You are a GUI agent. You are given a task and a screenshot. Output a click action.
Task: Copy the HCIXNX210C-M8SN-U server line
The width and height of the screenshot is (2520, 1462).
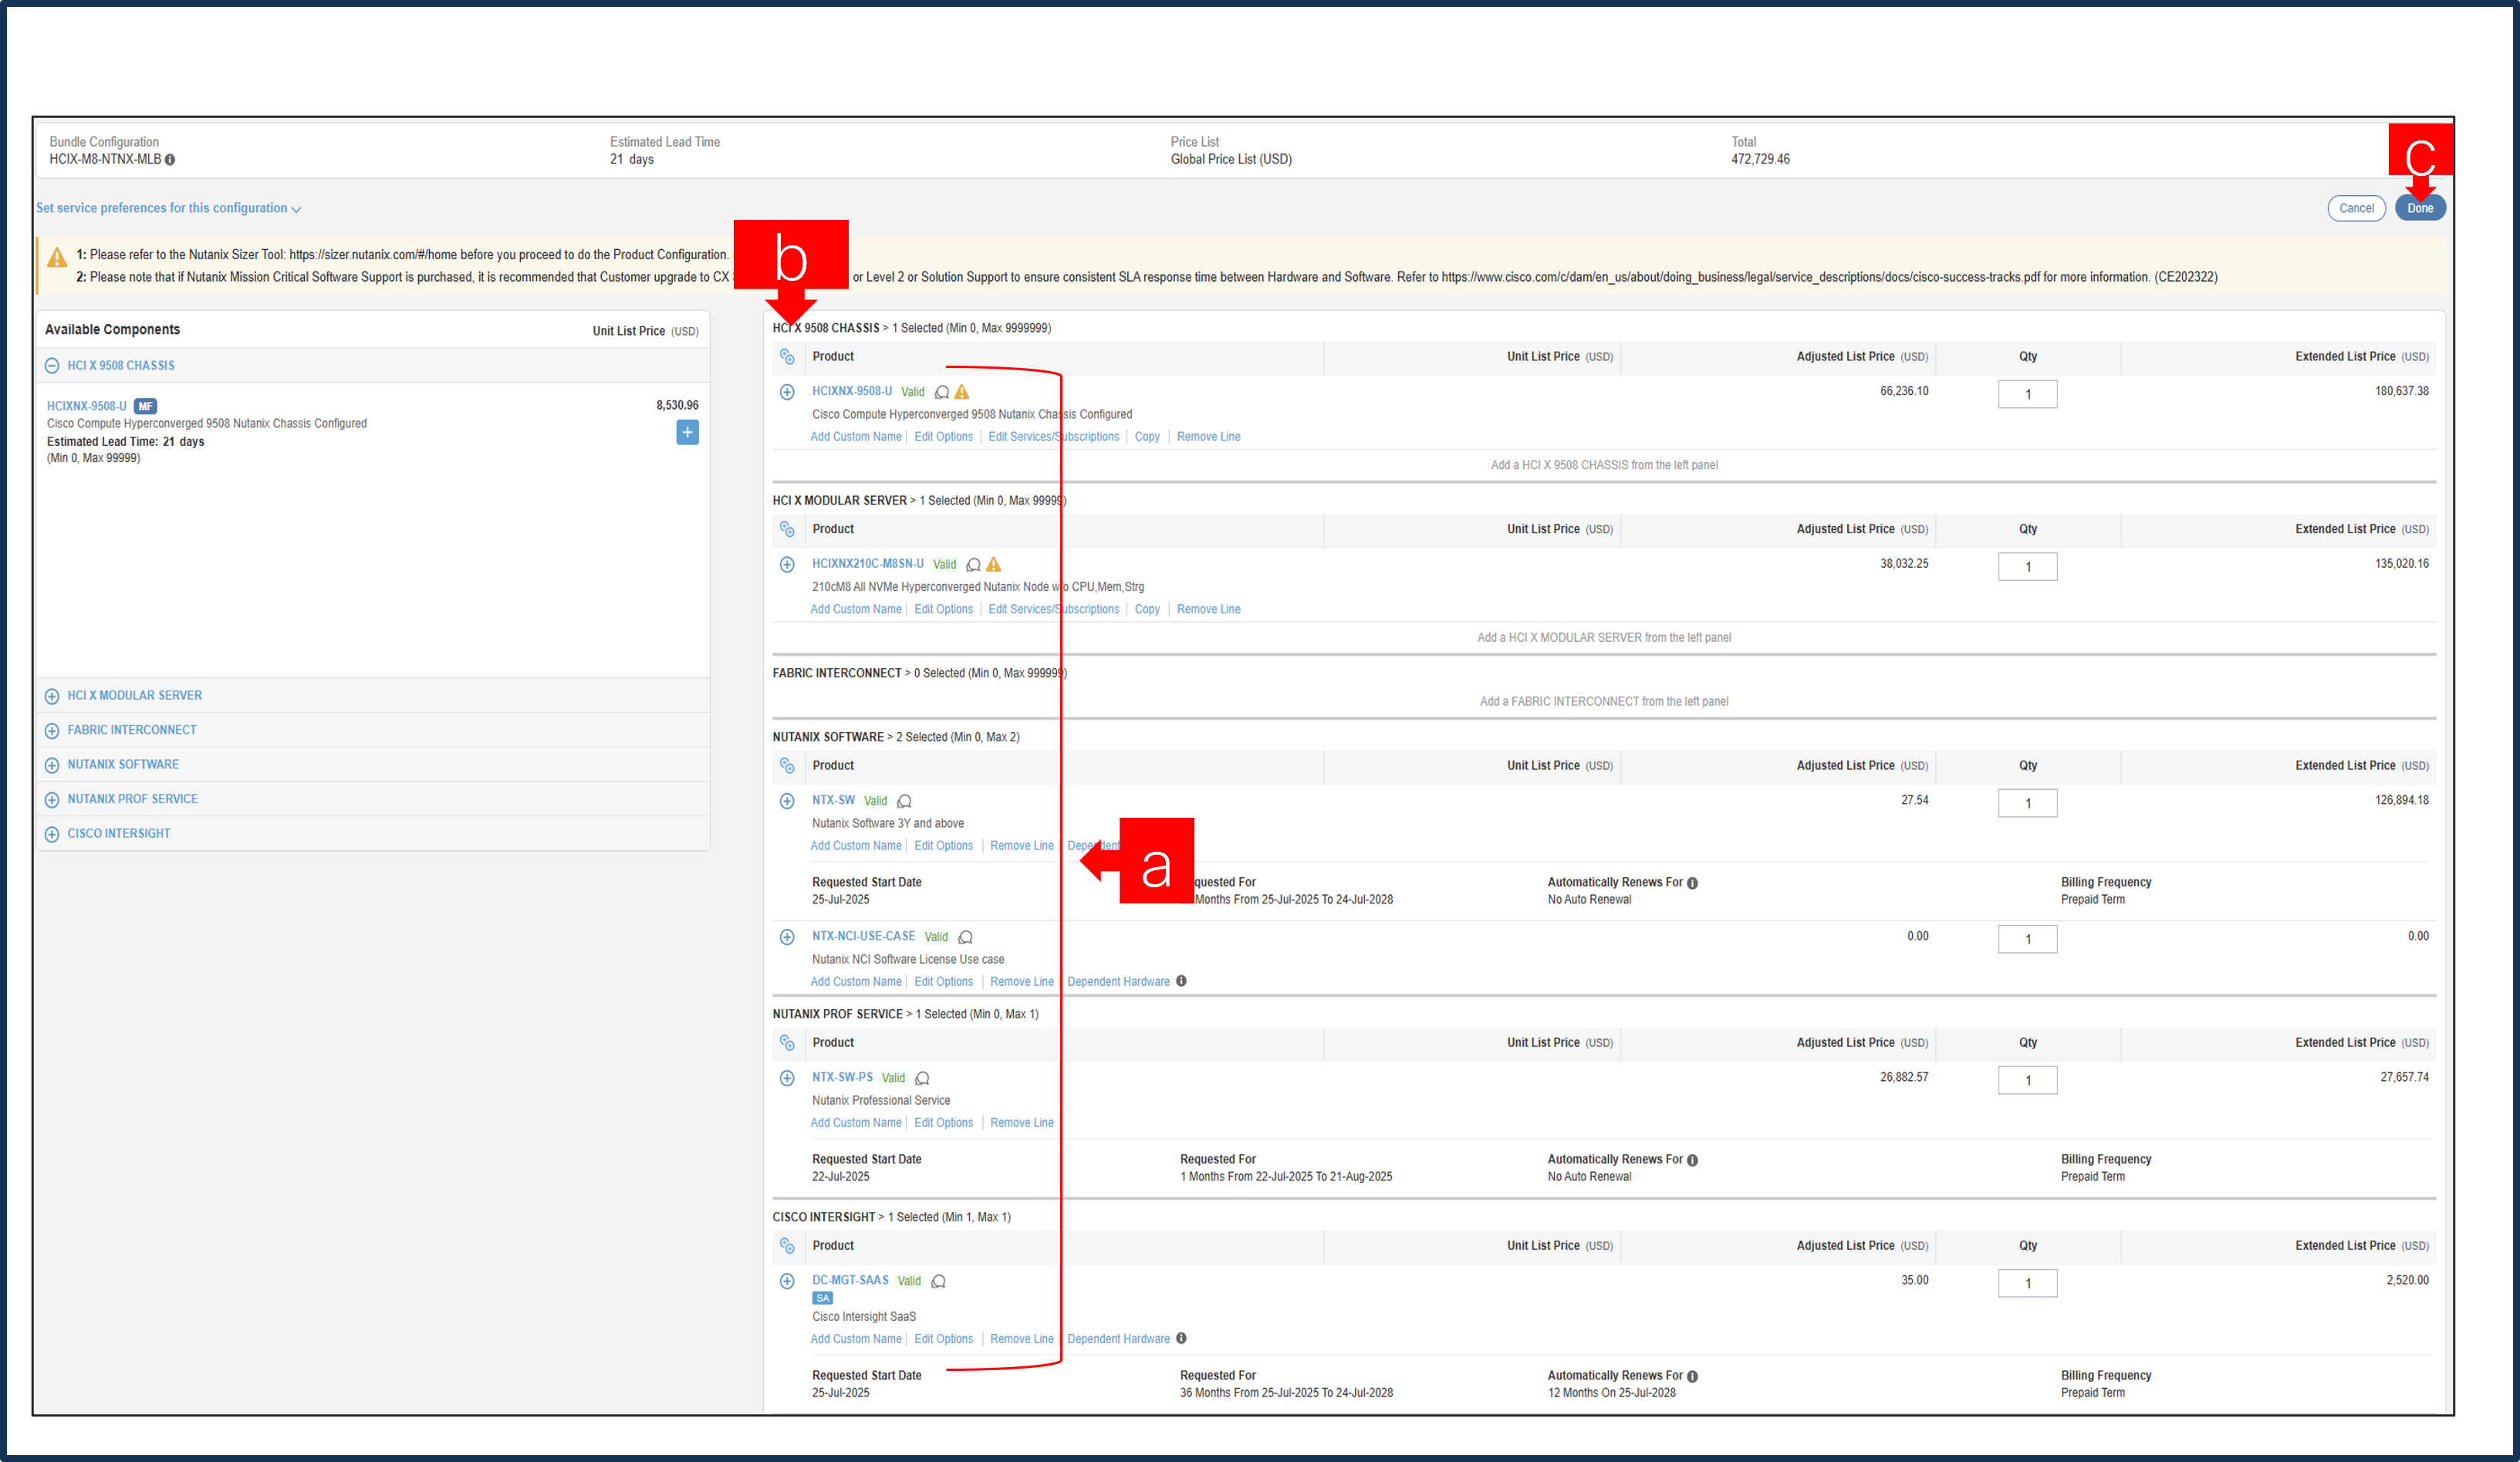[x=1146, y=608]
